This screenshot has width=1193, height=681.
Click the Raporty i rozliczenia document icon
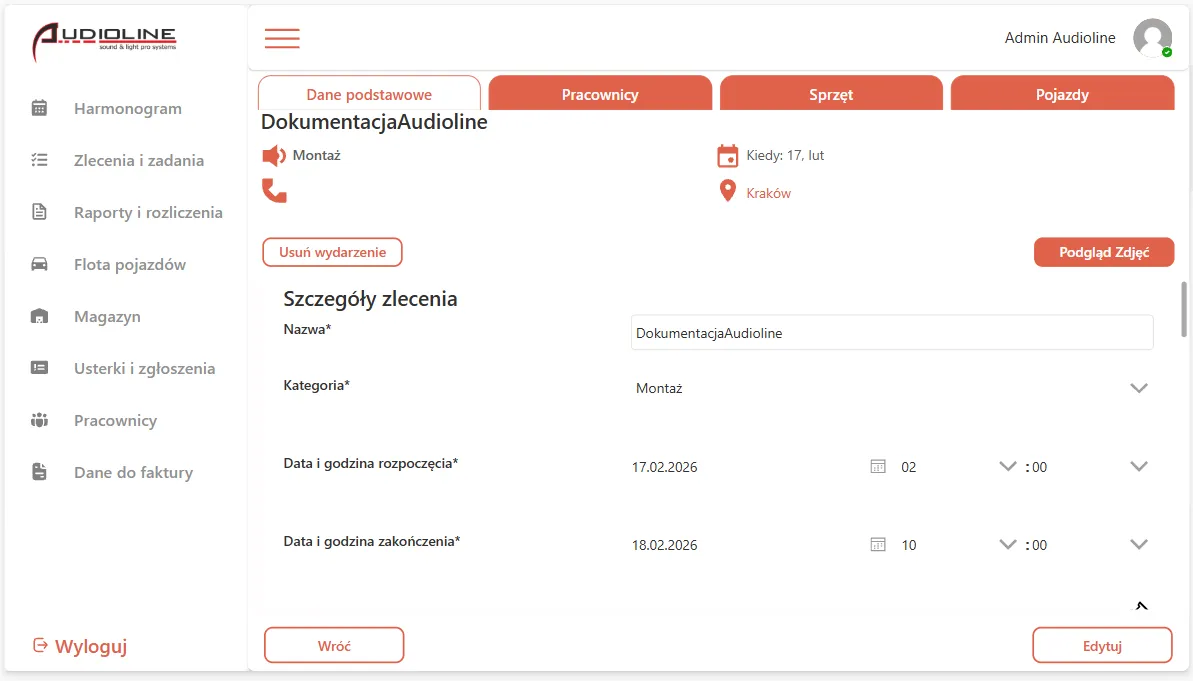pyautogui.click(x=40, y=212)
